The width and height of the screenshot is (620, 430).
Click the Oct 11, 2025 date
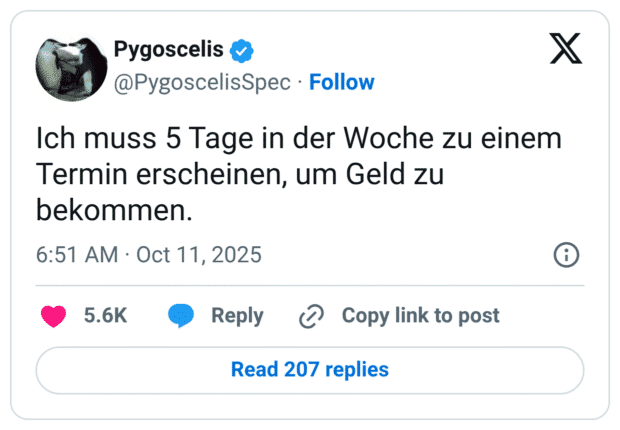pos(199,255)
